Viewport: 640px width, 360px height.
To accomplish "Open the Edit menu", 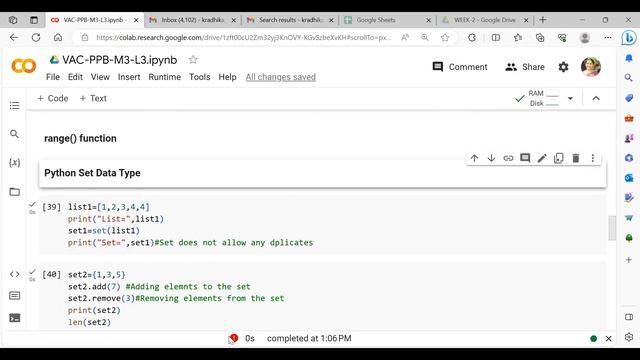I will (75, 77).
